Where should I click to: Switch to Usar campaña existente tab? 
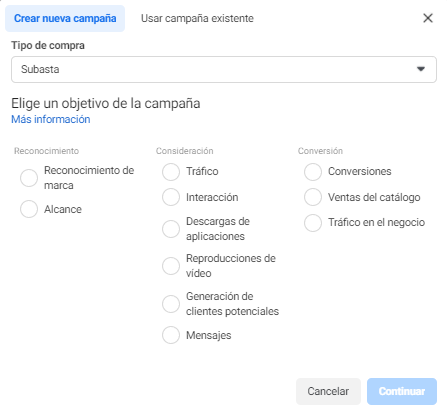pos(197,18)
